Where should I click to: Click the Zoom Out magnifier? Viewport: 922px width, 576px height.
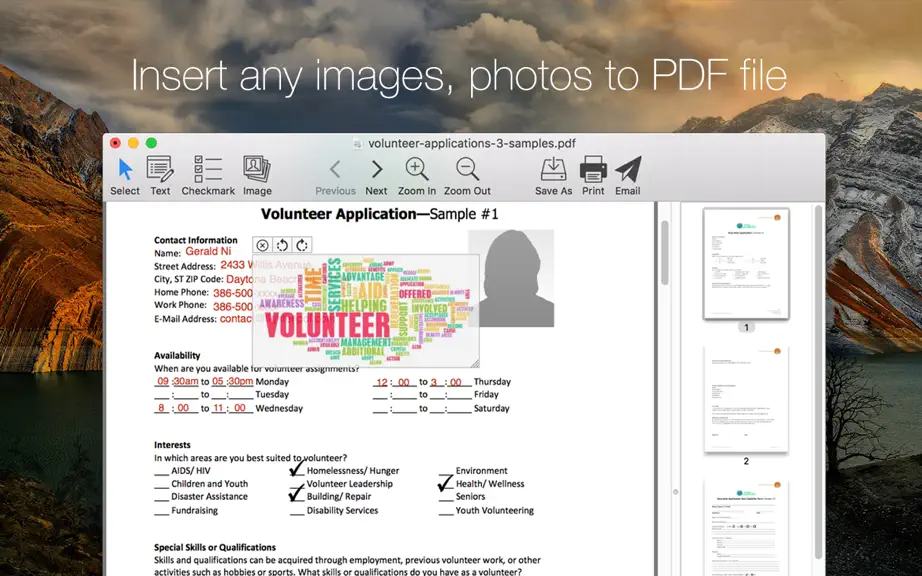click(x=467, y=176)
